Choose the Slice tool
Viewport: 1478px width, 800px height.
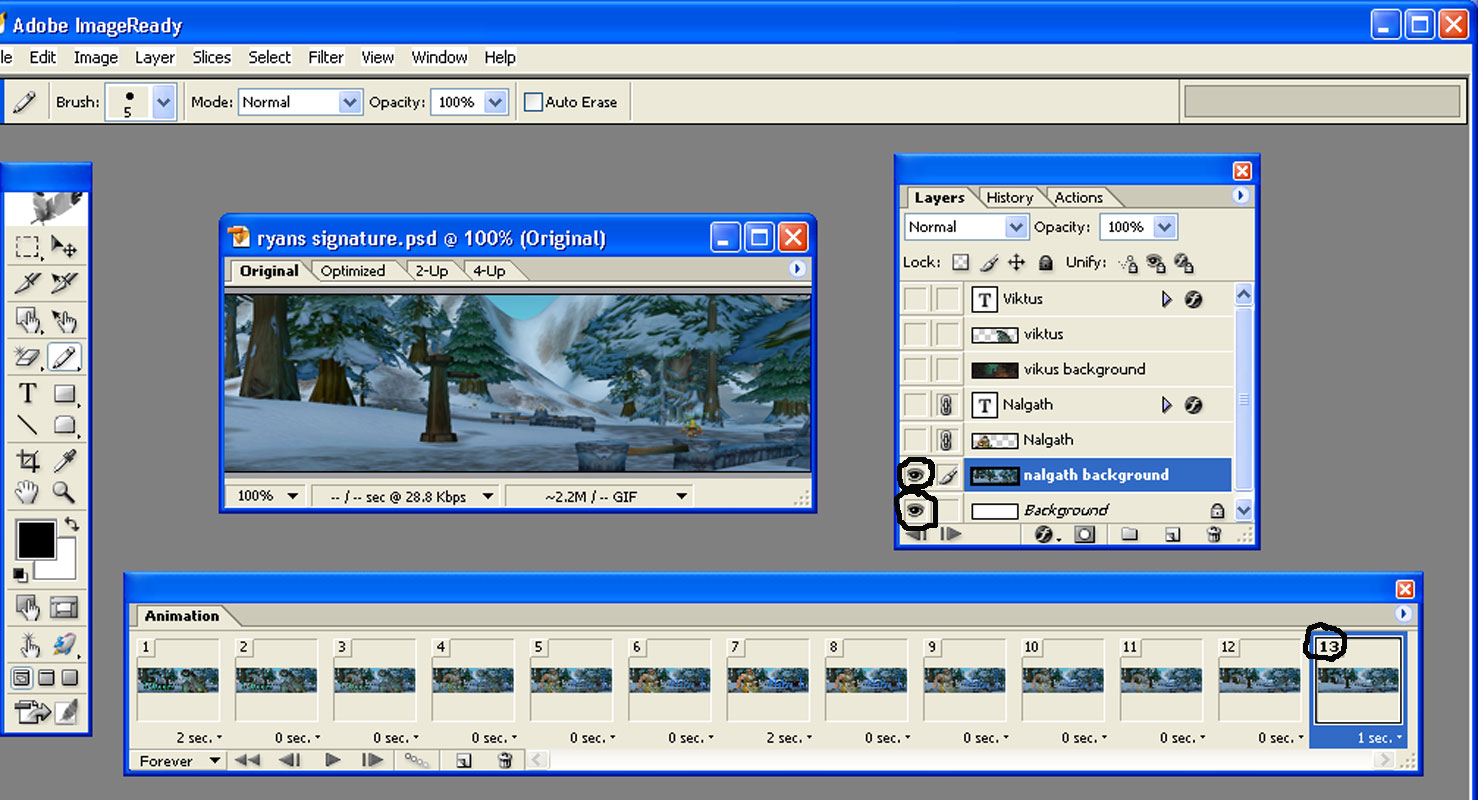(27, 284)
